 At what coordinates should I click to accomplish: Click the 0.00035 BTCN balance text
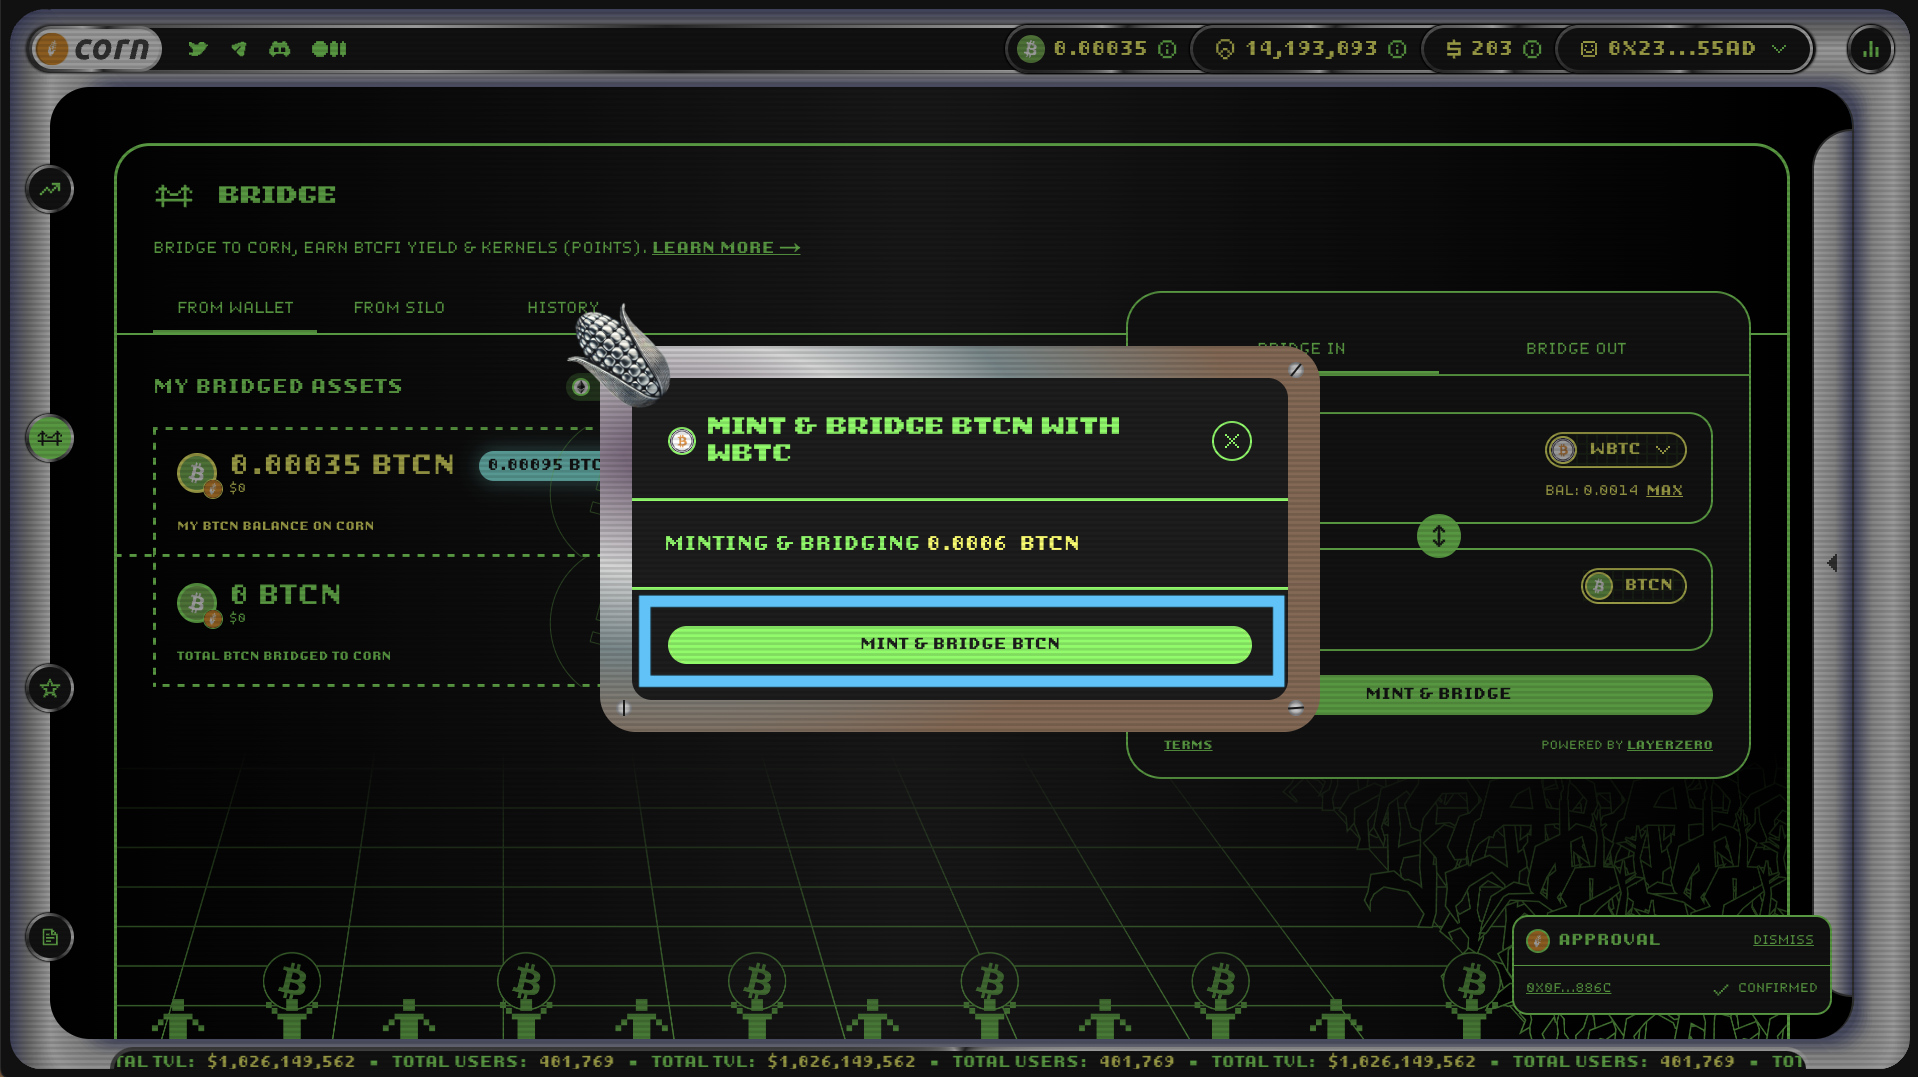tap(342, 464)
